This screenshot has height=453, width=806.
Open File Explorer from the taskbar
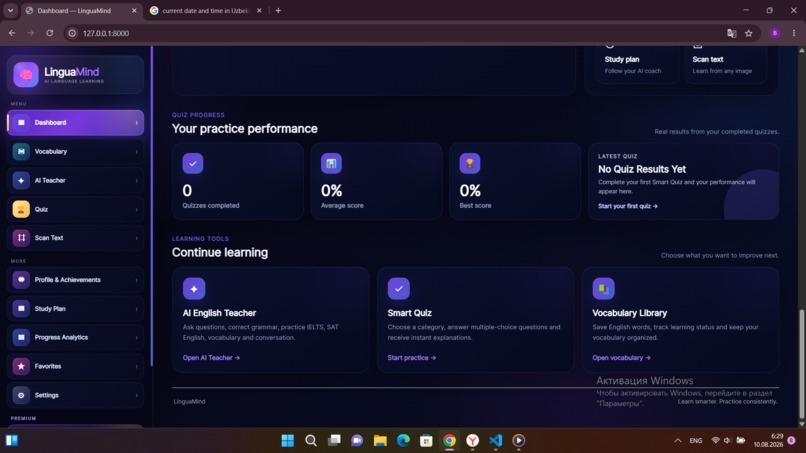[x=380, y=441]
